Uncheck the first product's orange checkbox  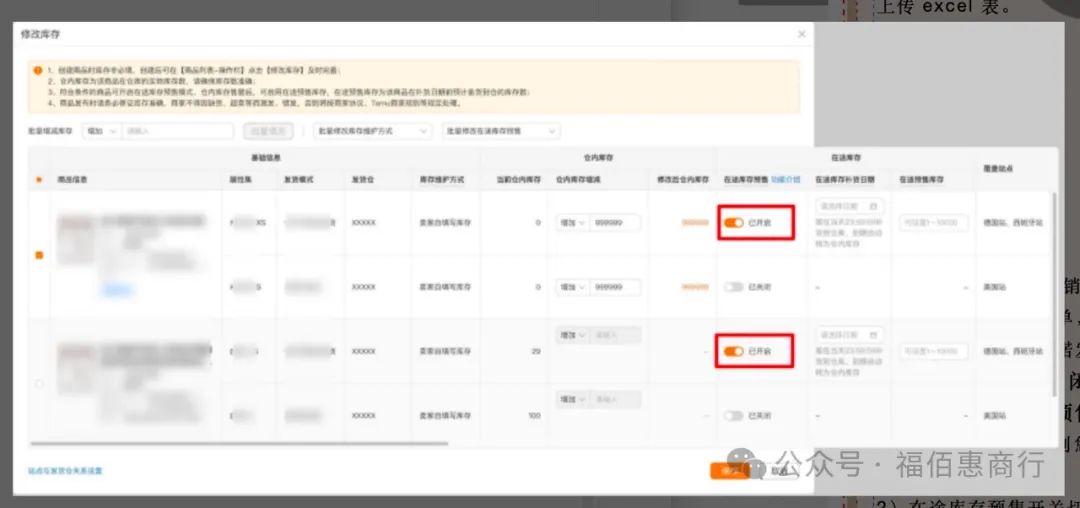(x=39, y=255)
